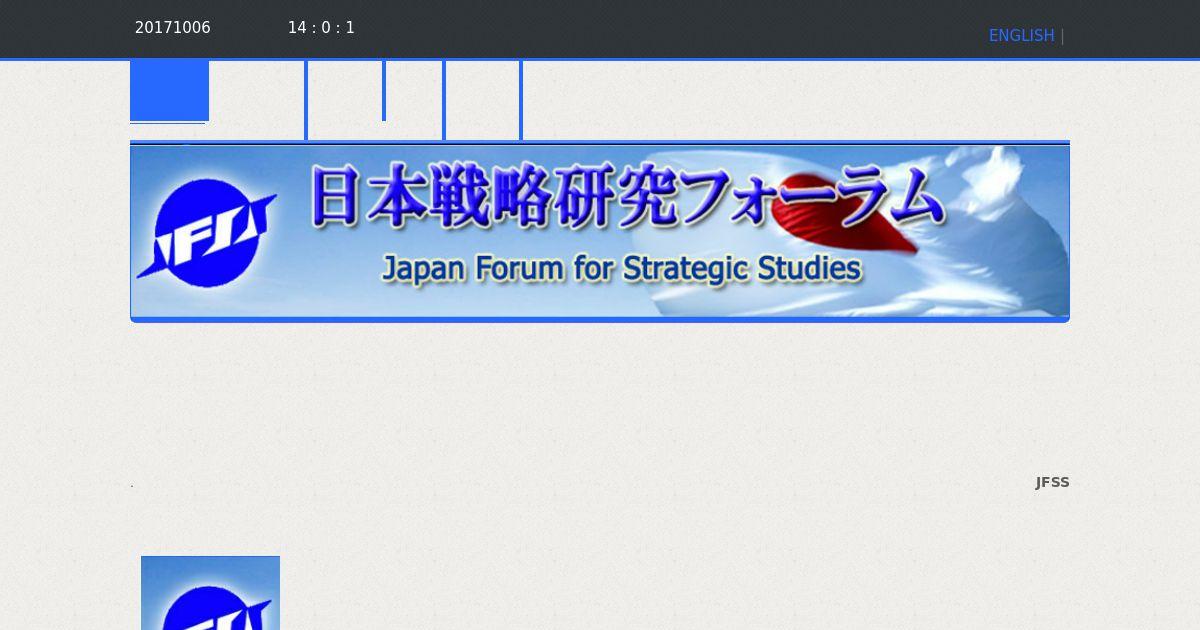Click the Japan Forum for Strategic Studies banner
The image size is (1200, 630).
pos(600,232)
